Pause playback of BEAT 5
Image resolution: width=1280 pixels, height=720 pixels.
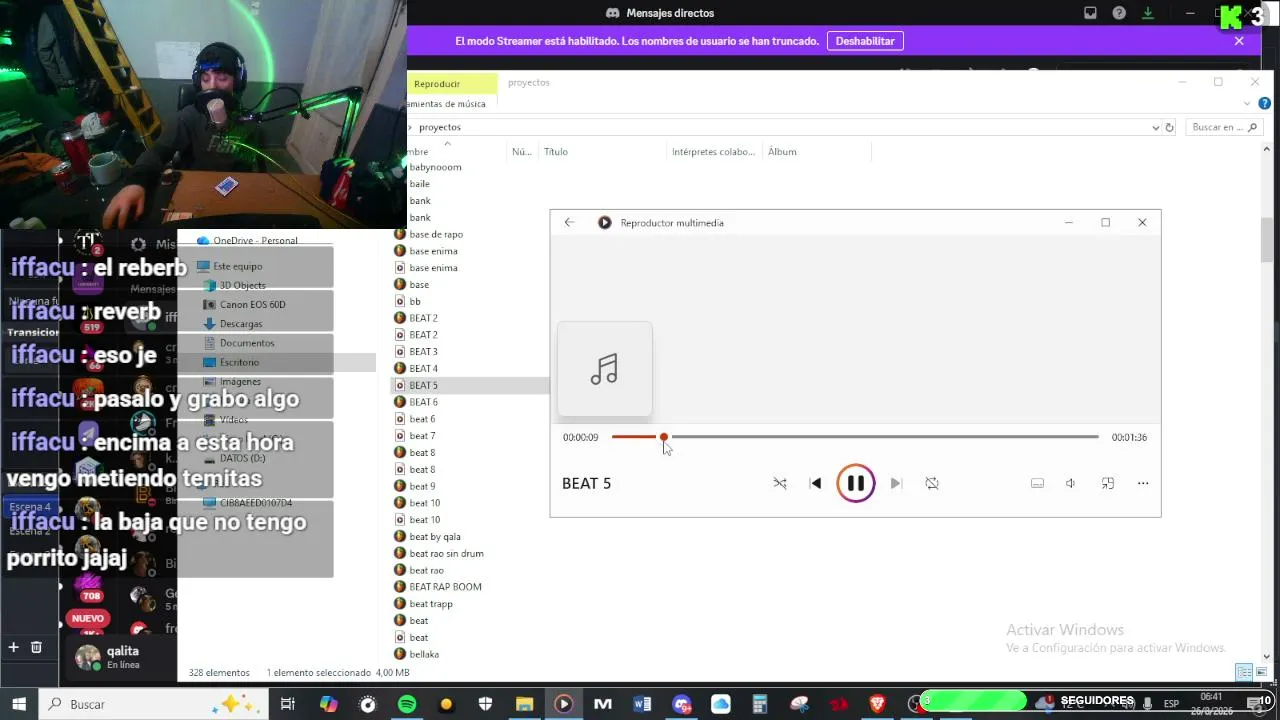coord(856,483)
